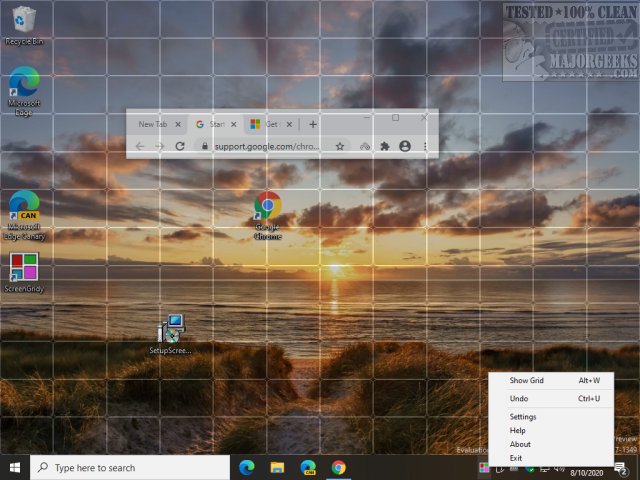Close the New Tab tab in Chrome
The image size is (640, 480).
point(178,124)
